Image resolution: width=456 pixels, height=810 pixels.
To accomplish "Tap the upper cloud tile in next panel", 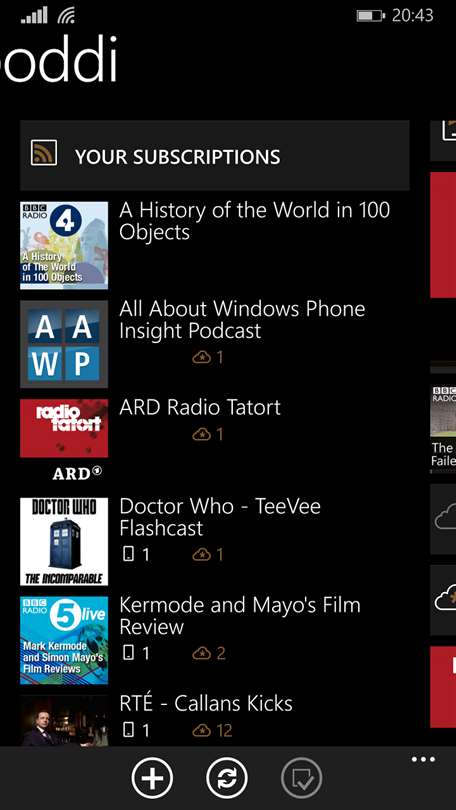I will (x=443, y=519).
